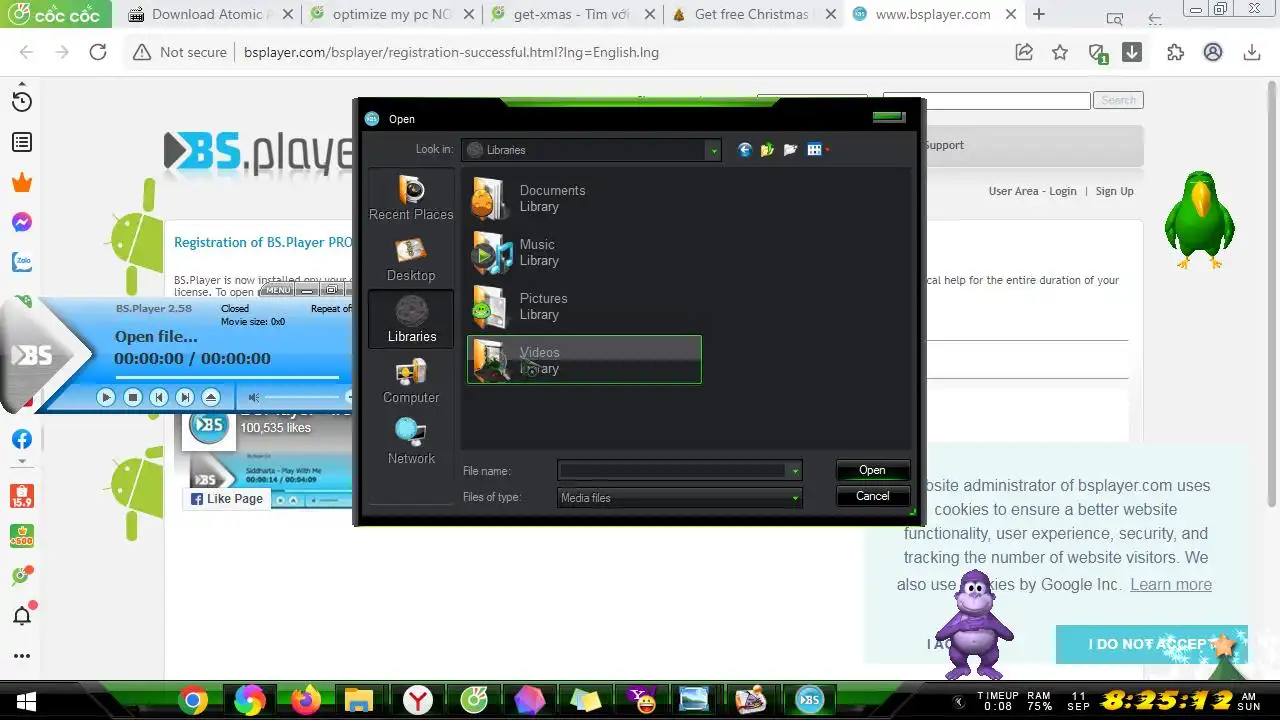This screenshot has height=720, width=1280.
Task: Click the browser address bar URL
Action: (451, 52)
